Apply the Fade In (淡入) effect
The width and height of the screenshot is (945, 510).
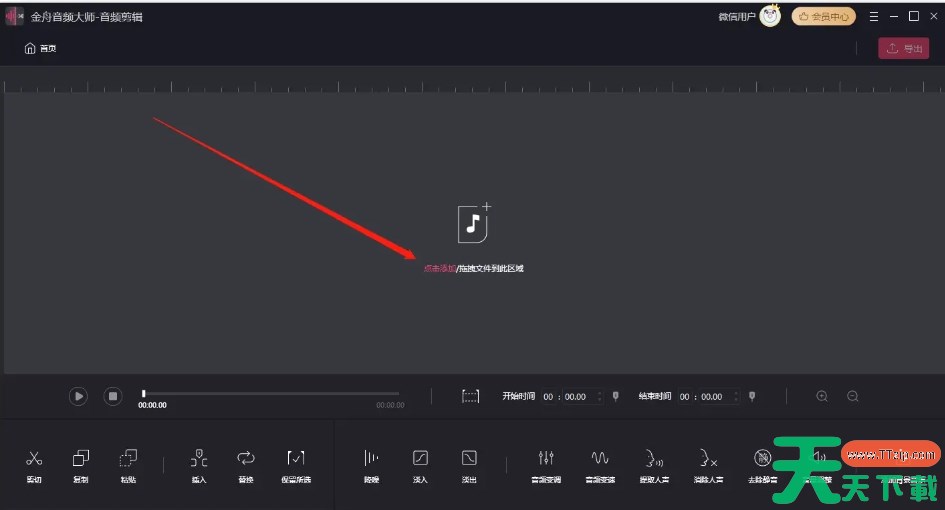click(x=420, y=465)
